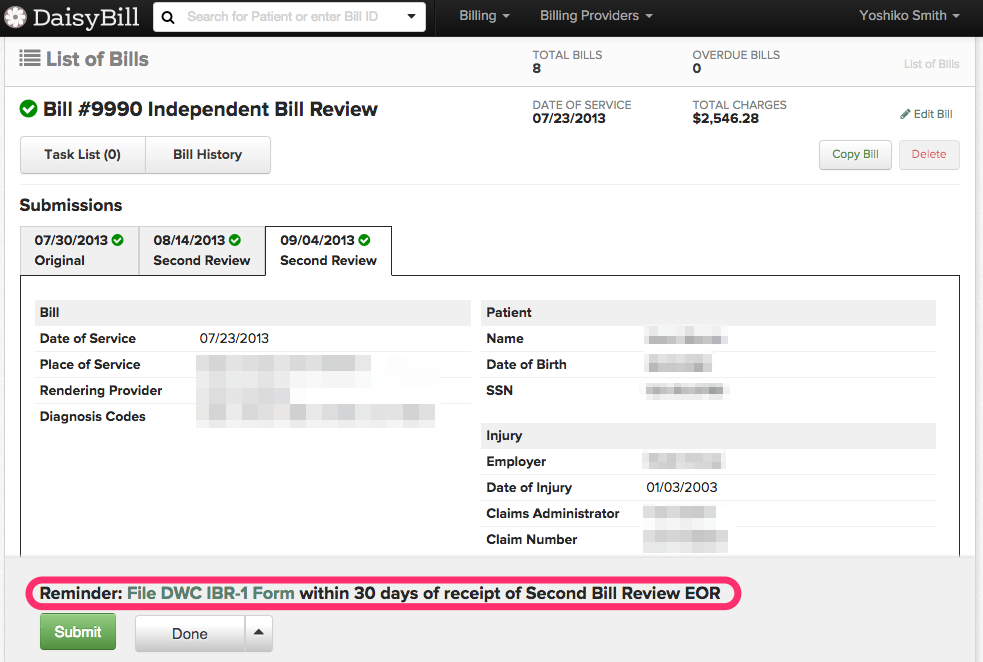The image size is (983, 662).
Task: Click the DaisyBill brand name
Action: click(86, 17)
